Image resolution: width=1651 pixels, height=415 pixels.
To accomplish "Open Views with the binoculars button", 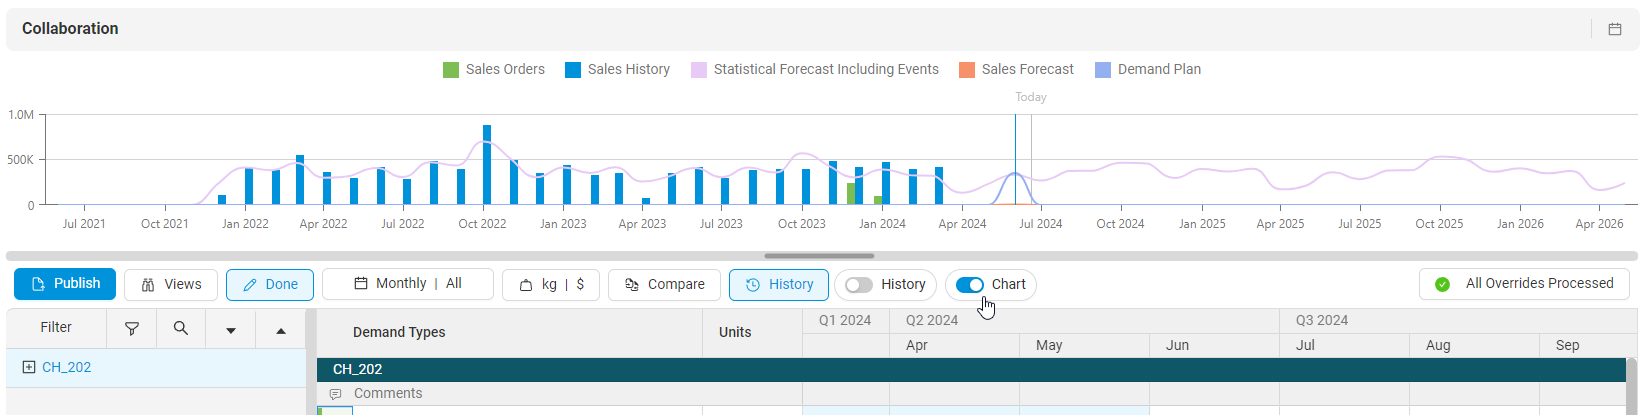I will [171, 285].
